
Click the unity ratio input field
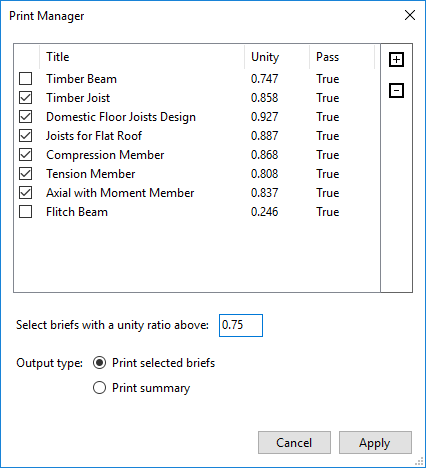pos(241,325)
